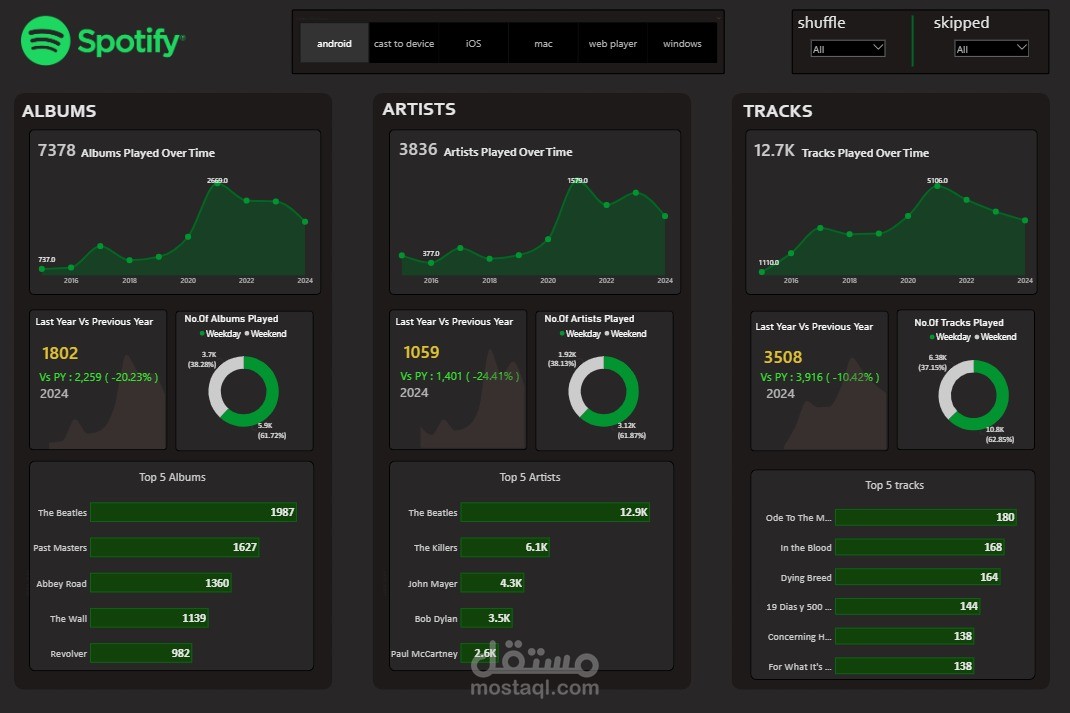Click the Top 5 Artists heading
The height and width of the screenshot is (713, 1070).
pos(530,477)
